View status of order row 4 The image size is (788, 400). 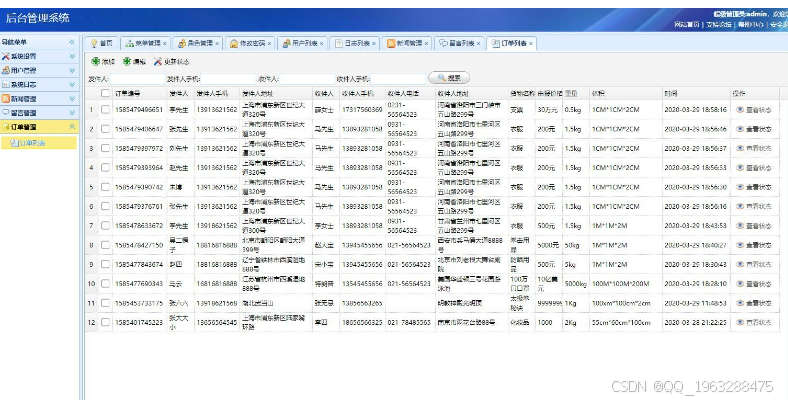753,168
